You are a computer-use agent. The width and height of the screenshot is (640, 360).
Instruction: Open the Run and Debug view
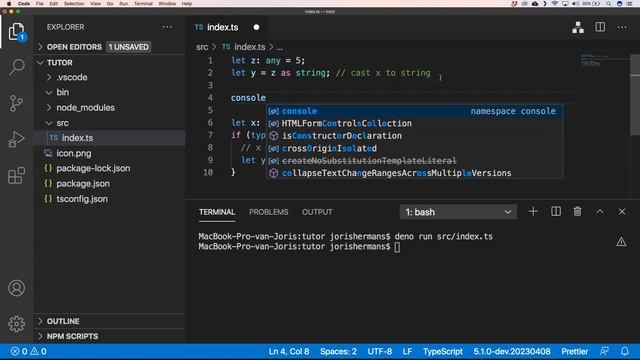pos(16,139)
